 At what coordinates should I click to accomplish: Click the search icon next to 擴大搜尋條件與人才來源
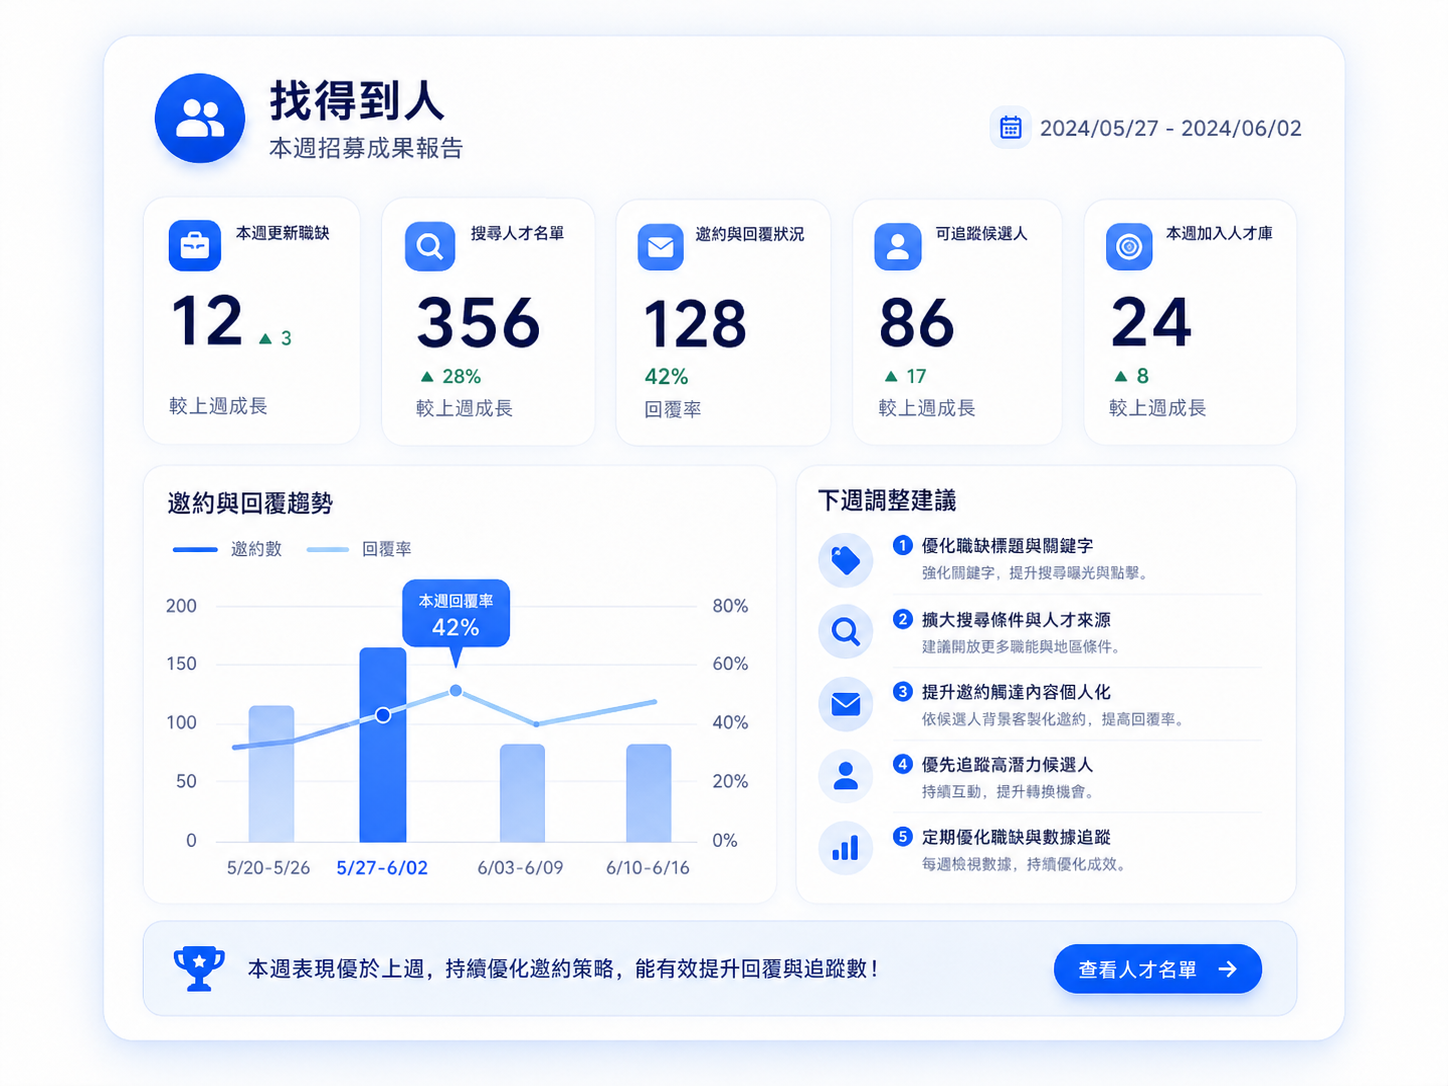coord(846,631)
